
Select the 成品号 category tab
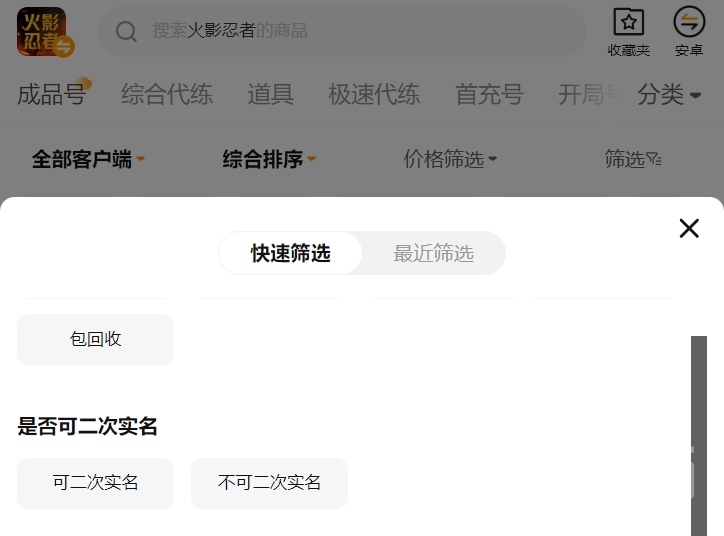52,95
